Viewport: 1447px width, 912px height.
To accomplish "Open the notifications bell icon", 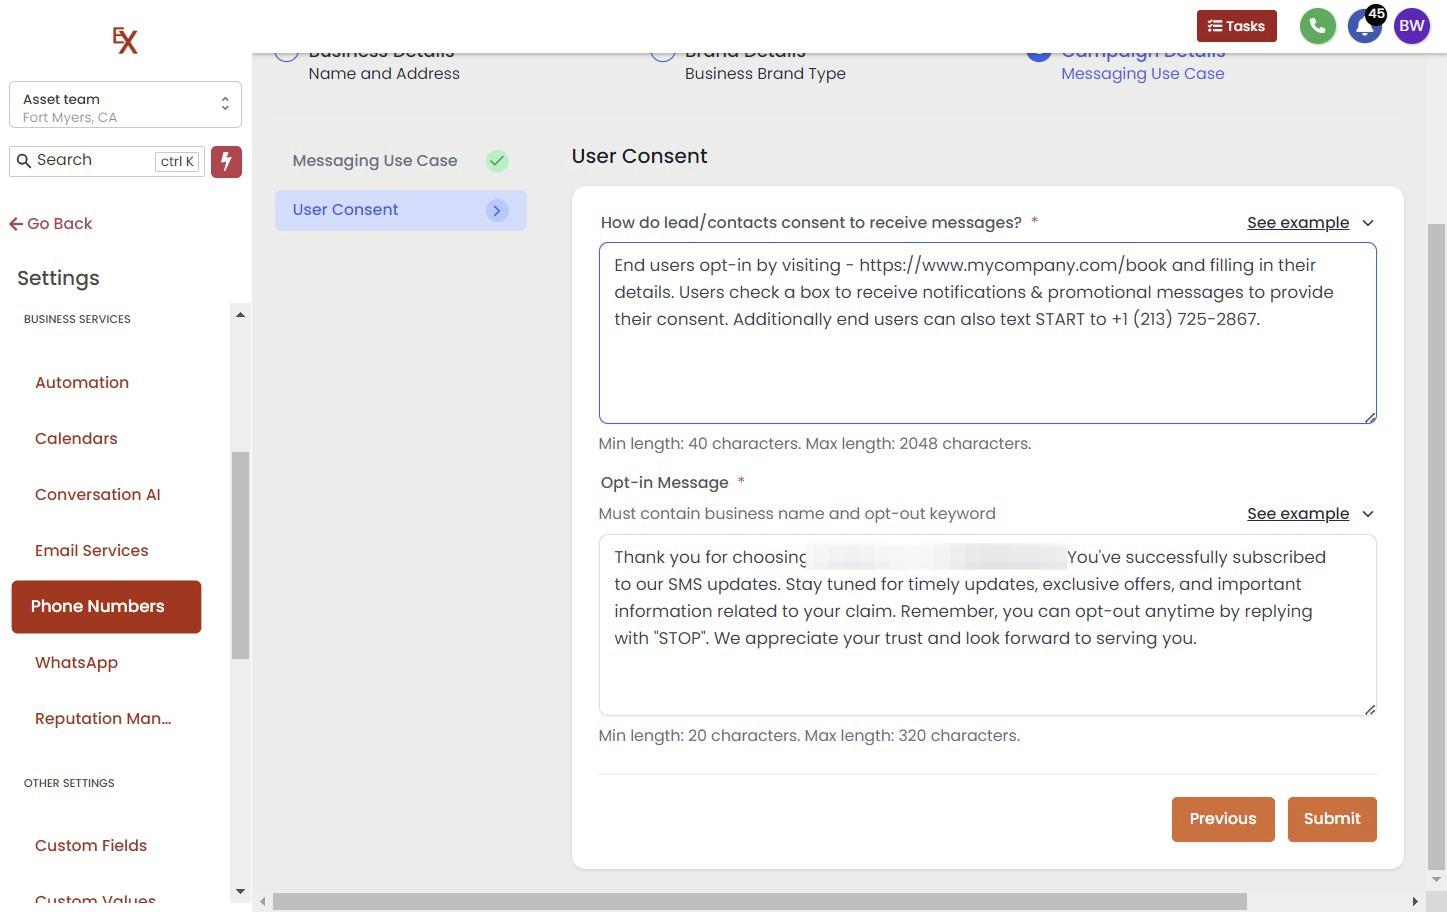I will 1364,27.
